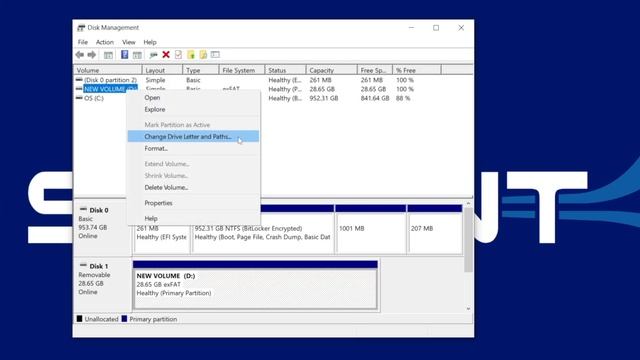Click the checkmark properties toolbar icon
Screen dimensions: 640x360
(178, 55)
